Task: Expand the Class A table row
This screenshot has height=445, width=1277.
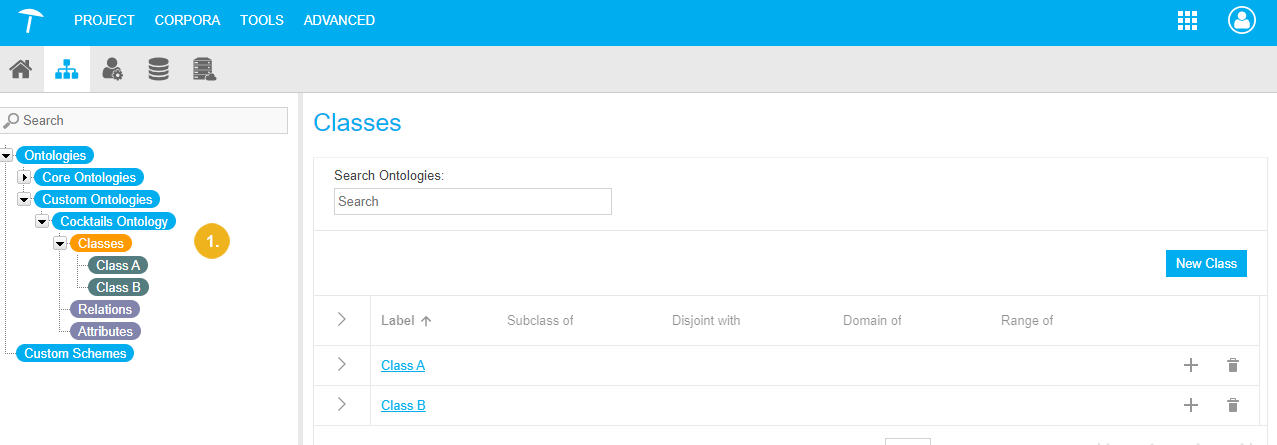Action: point(342,365)
